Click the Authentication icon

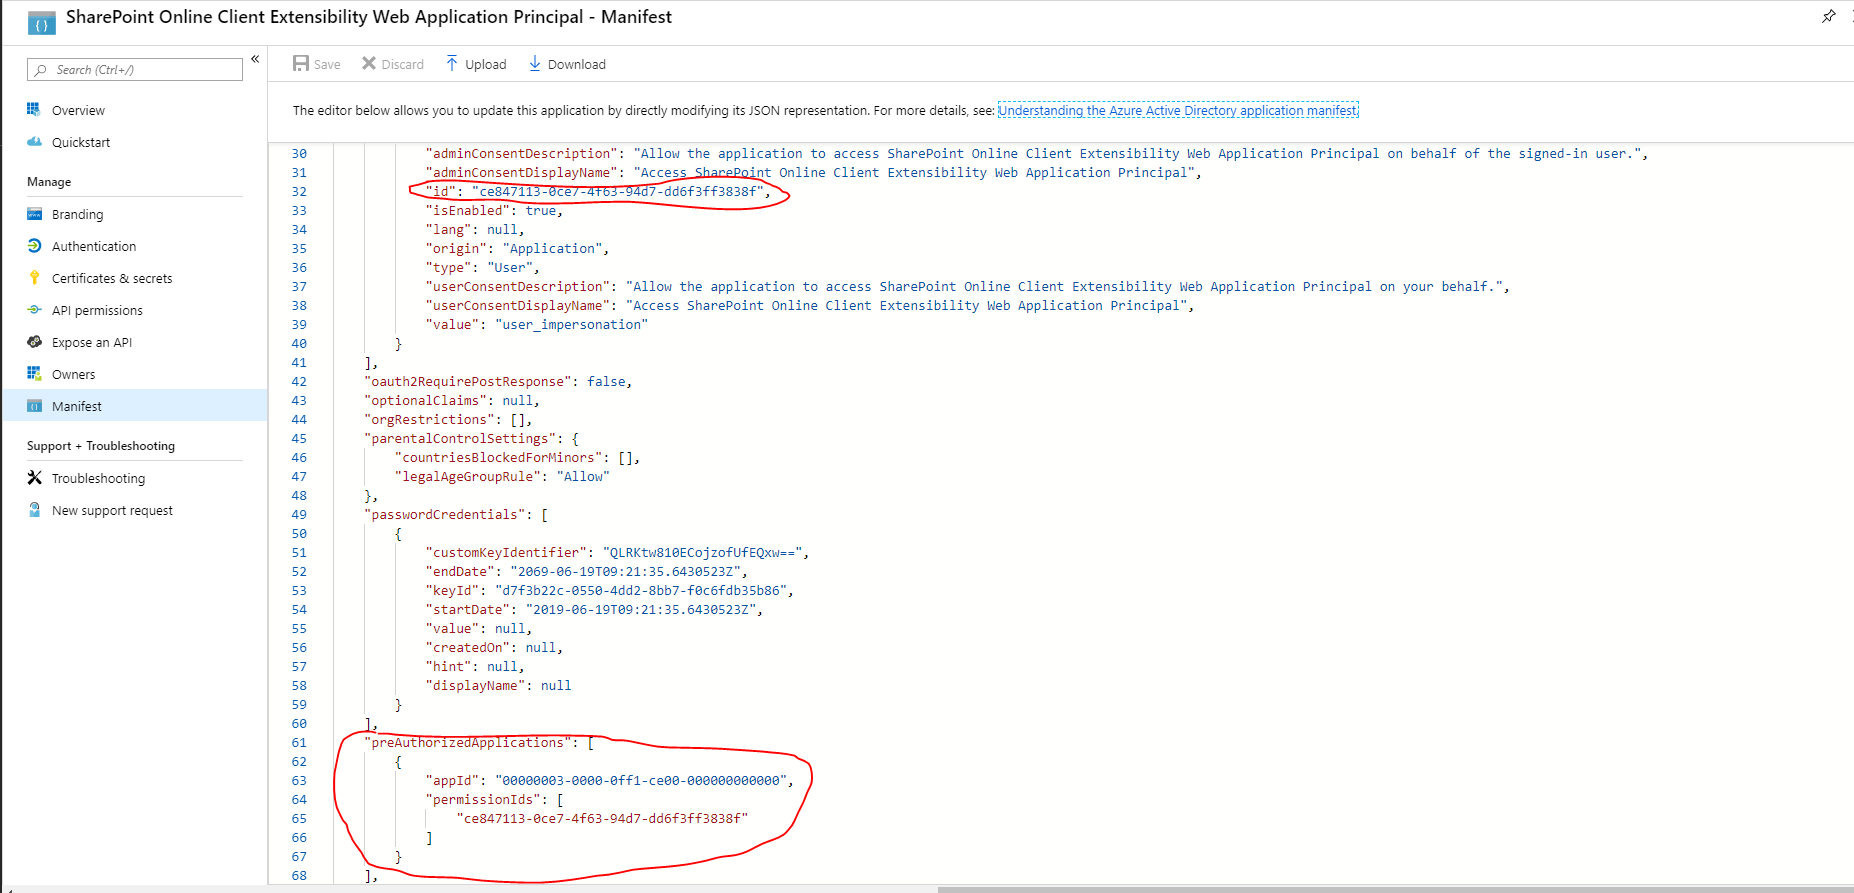(34, 246)
